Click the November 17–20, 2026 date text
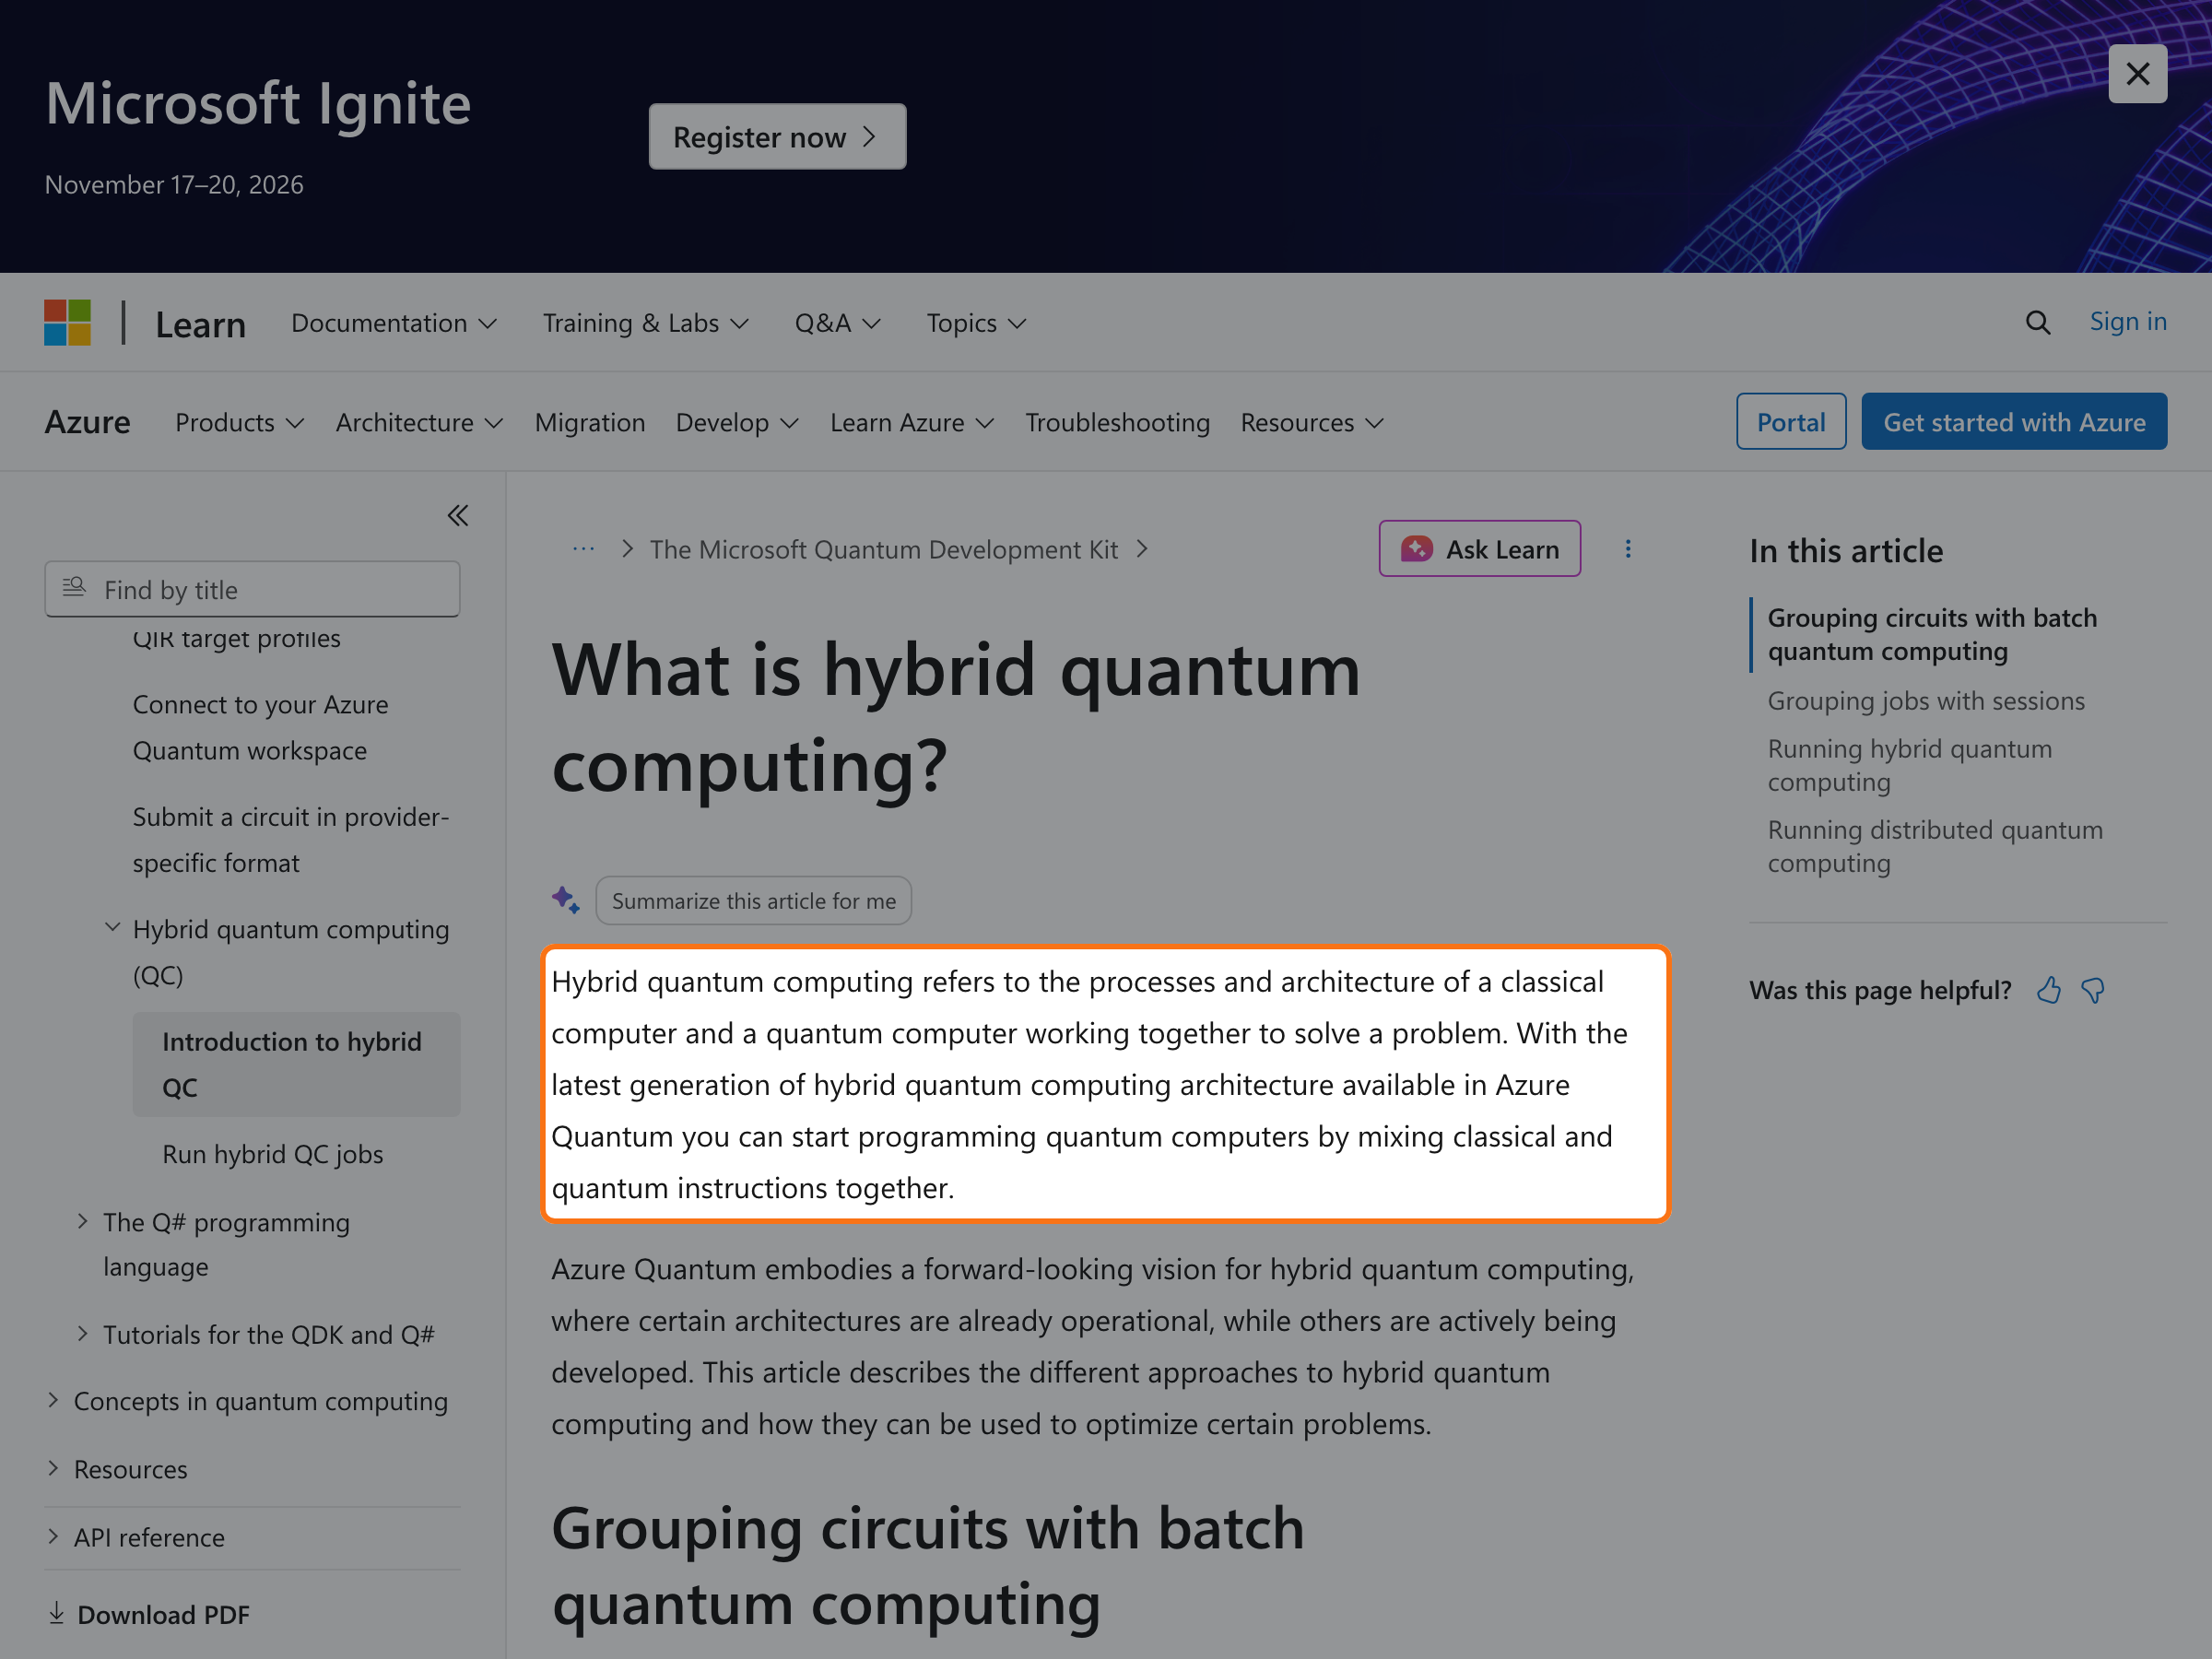The width and height of the screenshot is (2212, 1659). 174,185
